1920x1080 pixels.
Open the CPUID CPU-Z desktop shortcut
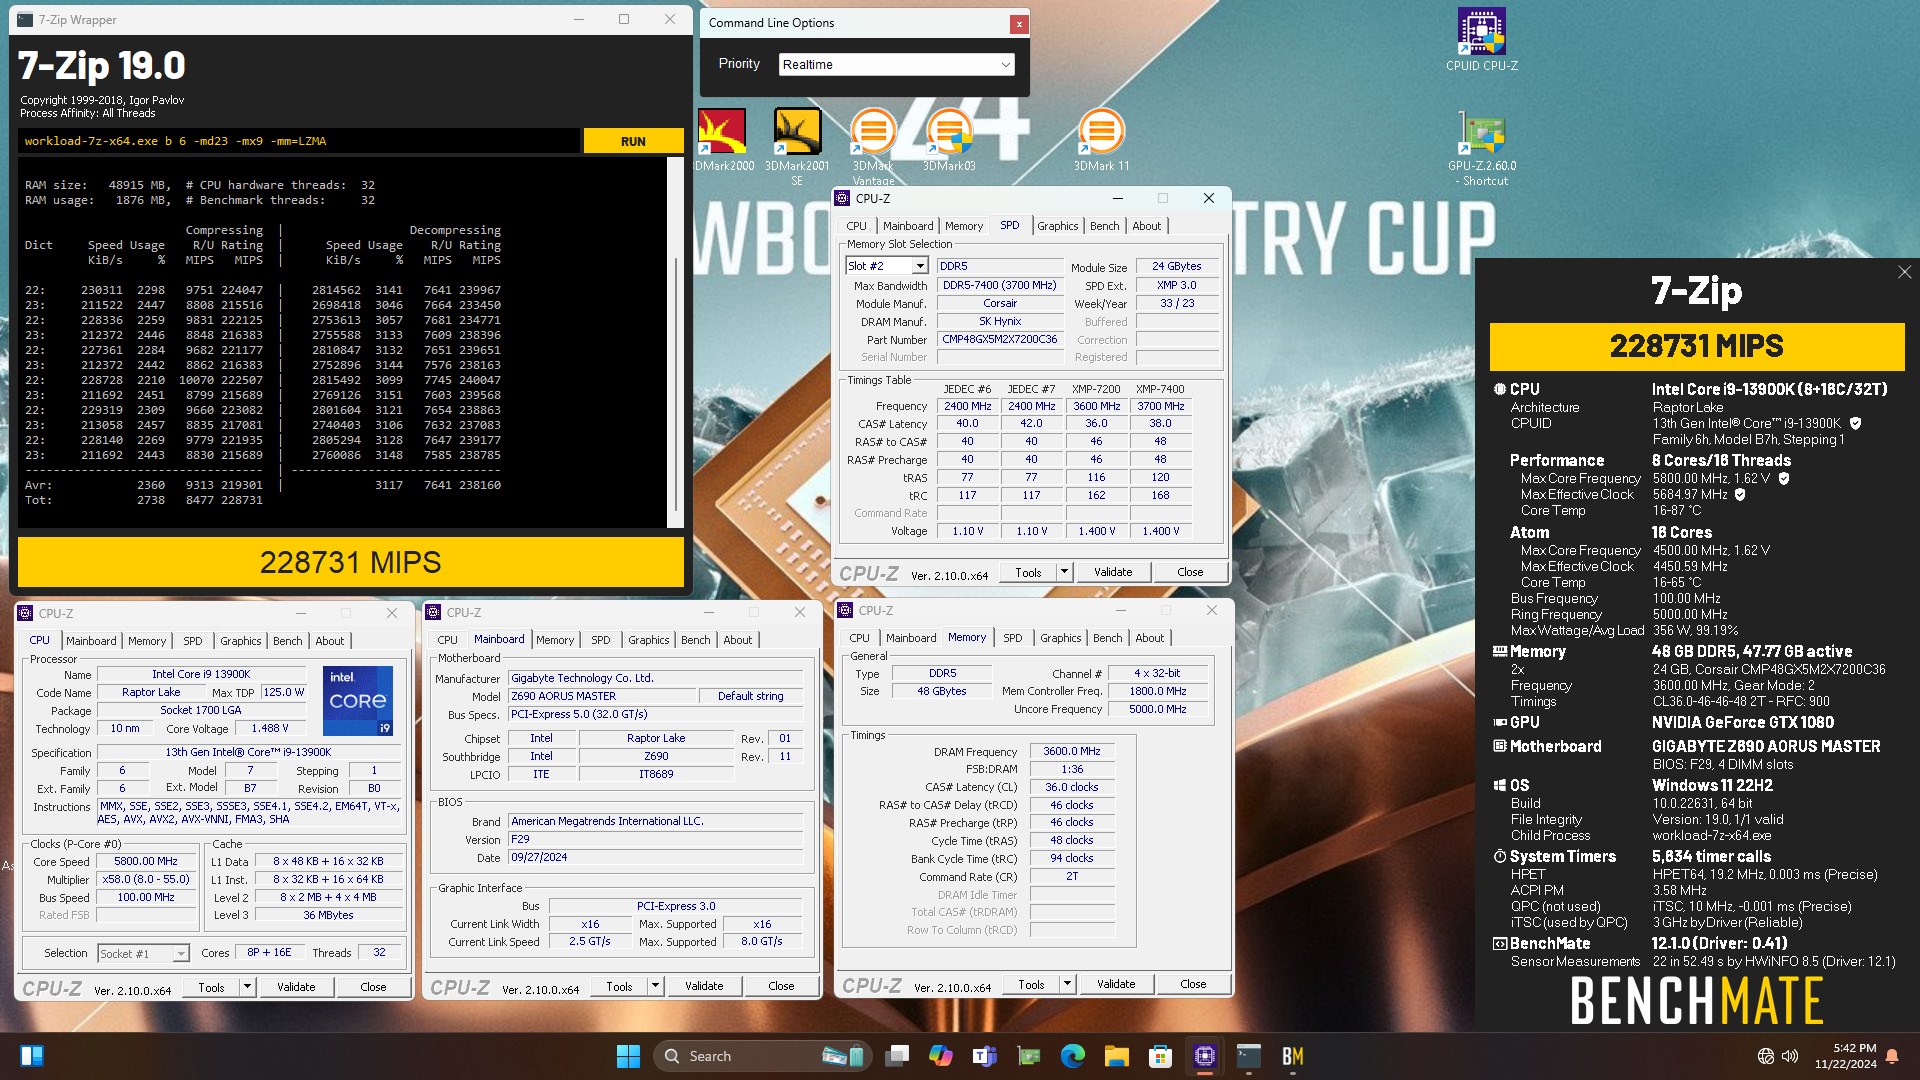pos(1481,40)
